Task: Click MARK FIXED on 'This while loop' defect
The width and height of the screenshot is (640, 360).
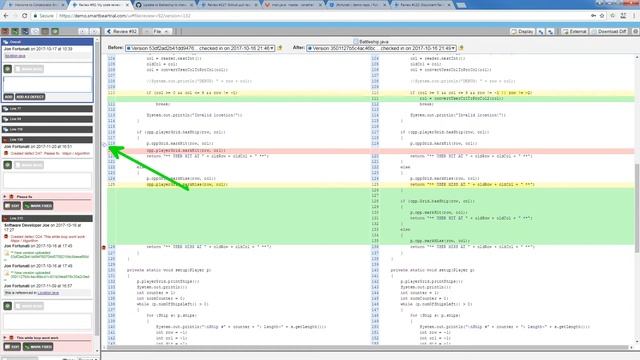Action: coord(38,347)
